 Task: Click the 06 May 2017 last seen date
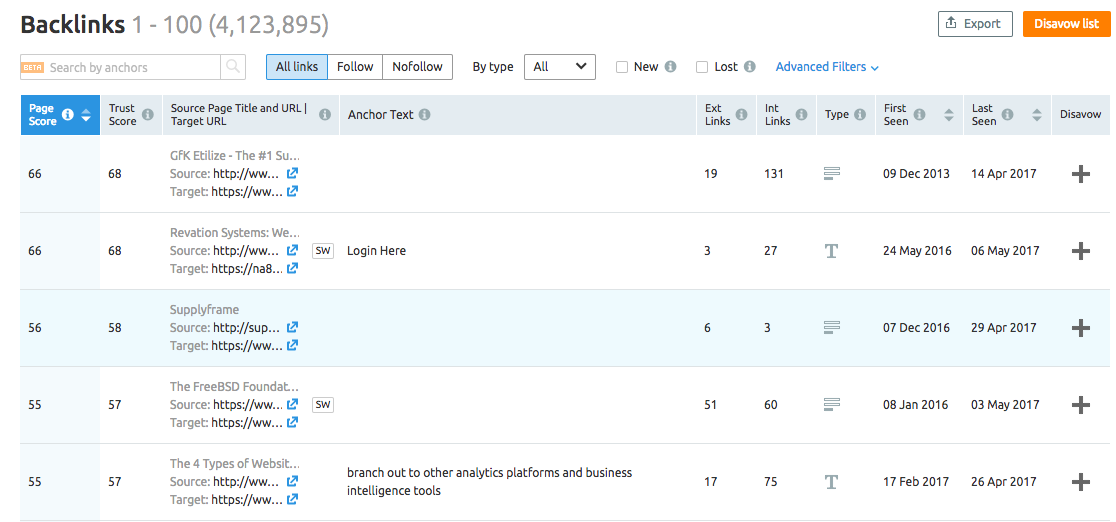1004,251
